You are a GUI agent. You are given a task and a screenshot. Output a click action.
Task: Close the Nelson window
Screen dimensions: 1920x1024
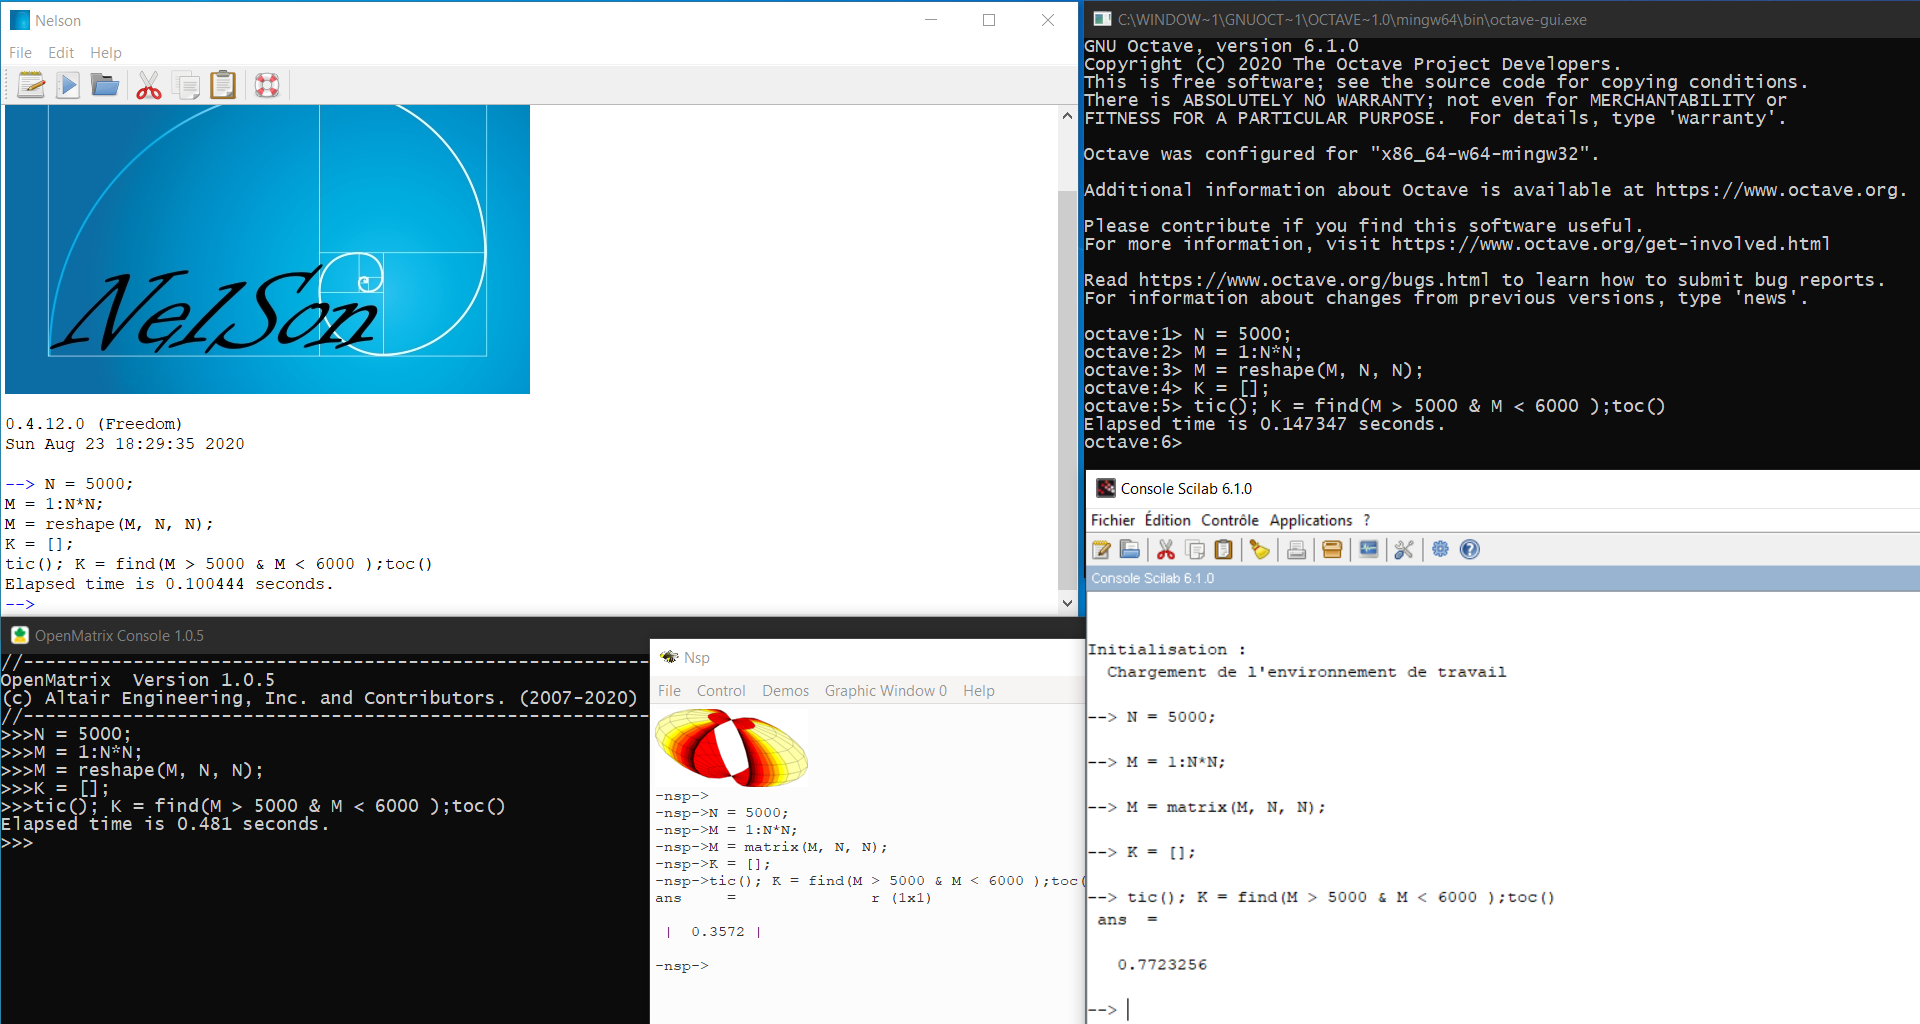[x=1048, y=20]
